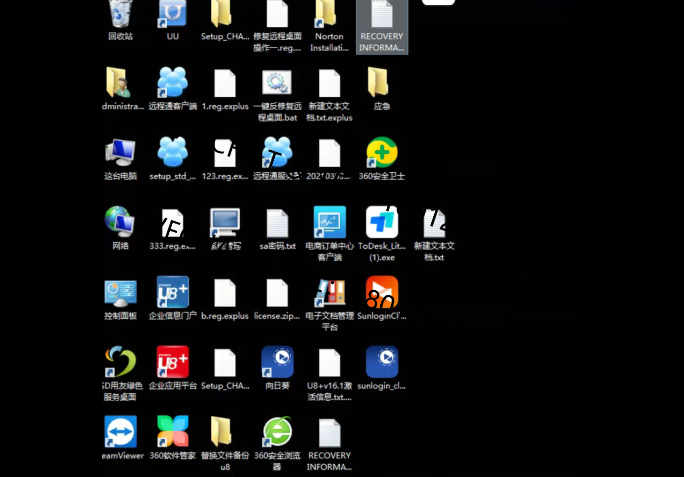Select the Norton Installation folder
The height and width of the screenshot is (477, 684).
(x=329, y=14)
